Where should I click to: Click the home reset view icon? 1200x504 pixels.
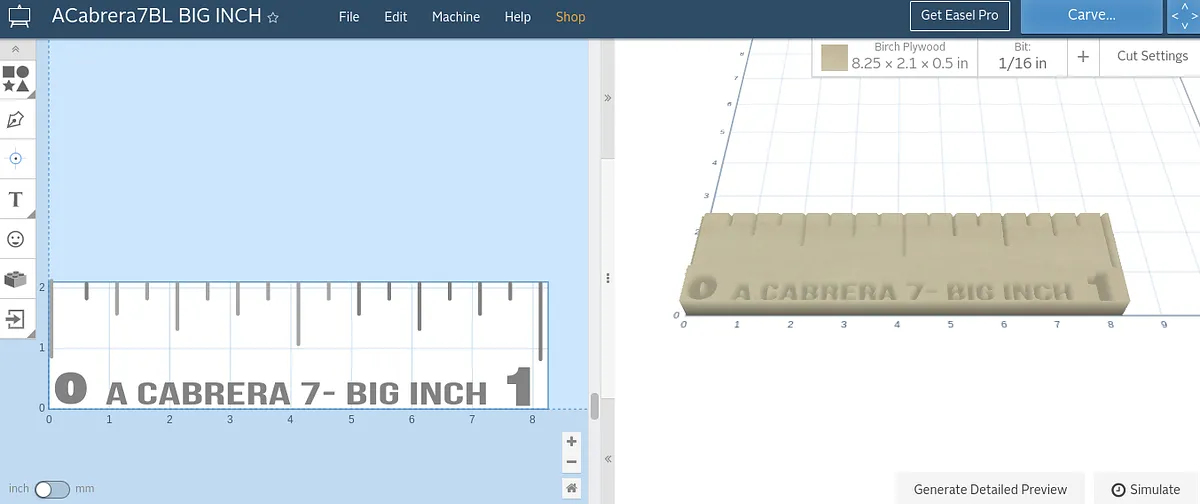(x=571, y=488)
